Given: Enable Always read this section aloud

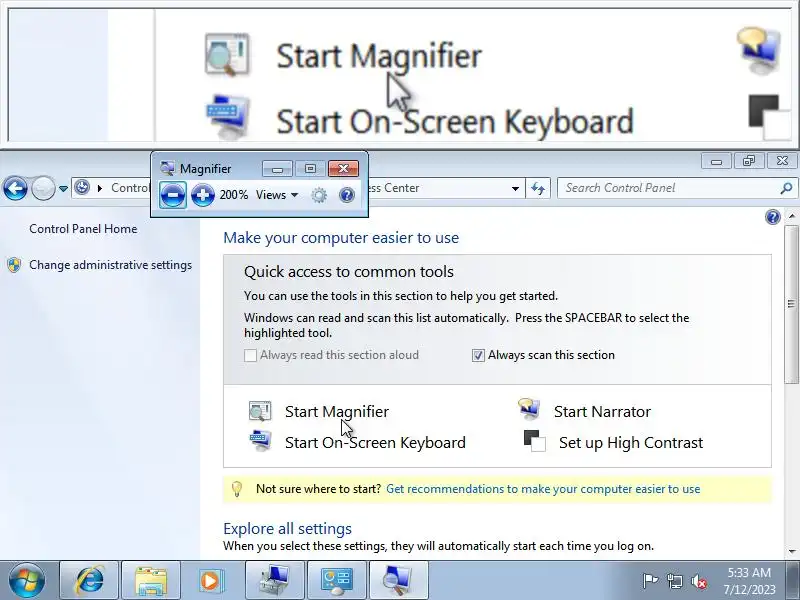Looking at the screenshot, I should [250, 355].
